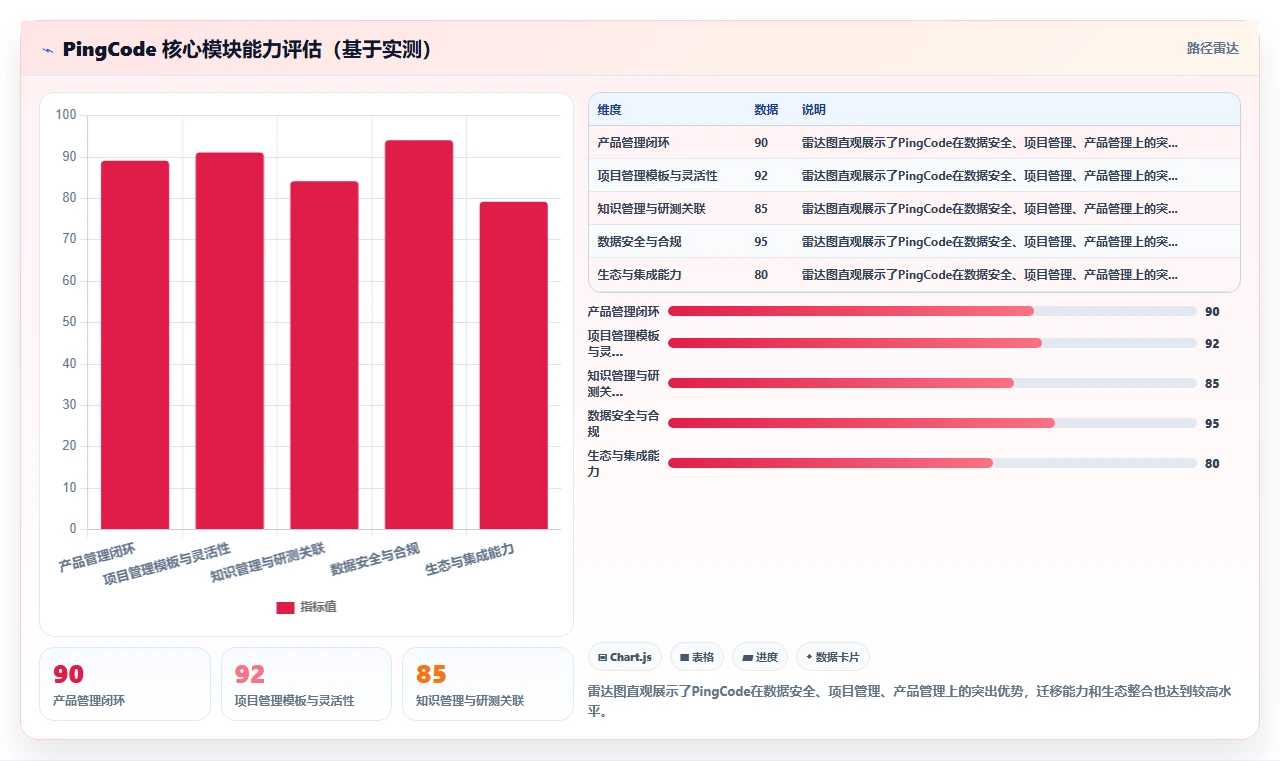1280x761 pixels.
Task: Click the 说明 column header
Action: 814,110
